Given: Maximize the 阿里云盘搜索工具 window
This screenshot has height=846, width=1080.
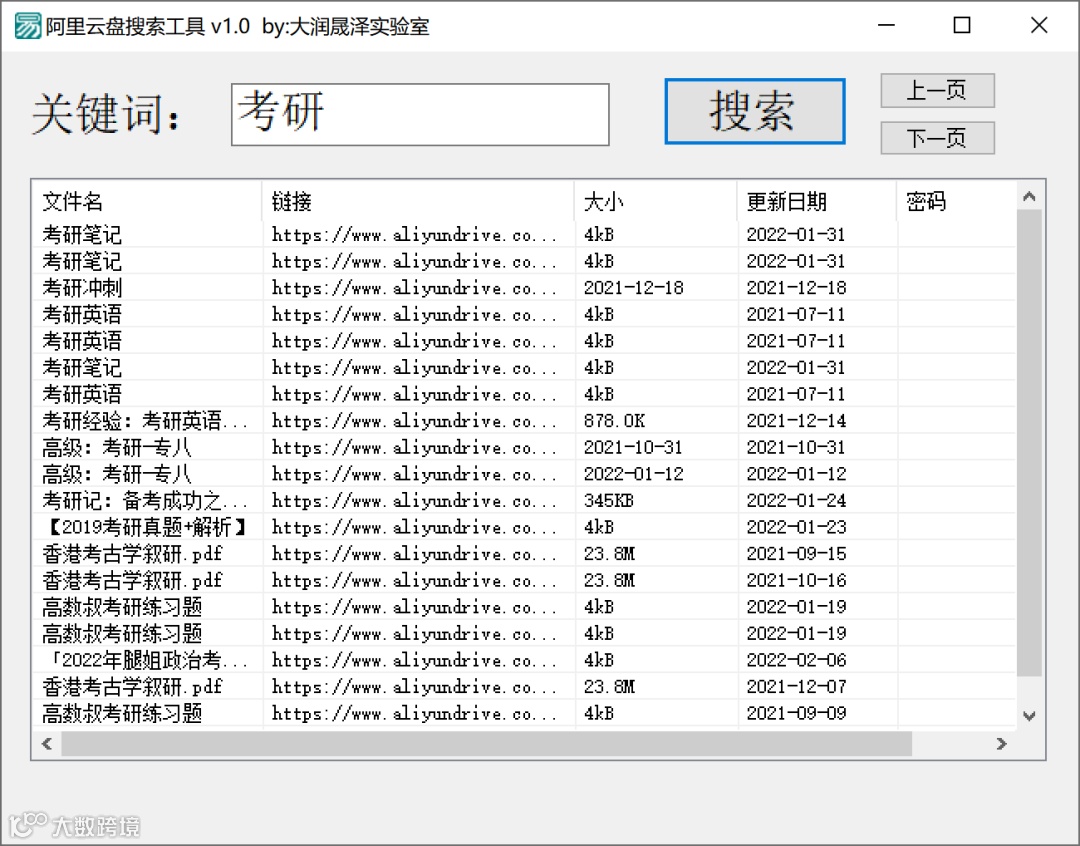Looking at the screenshot, I should (x=962, y=25).
